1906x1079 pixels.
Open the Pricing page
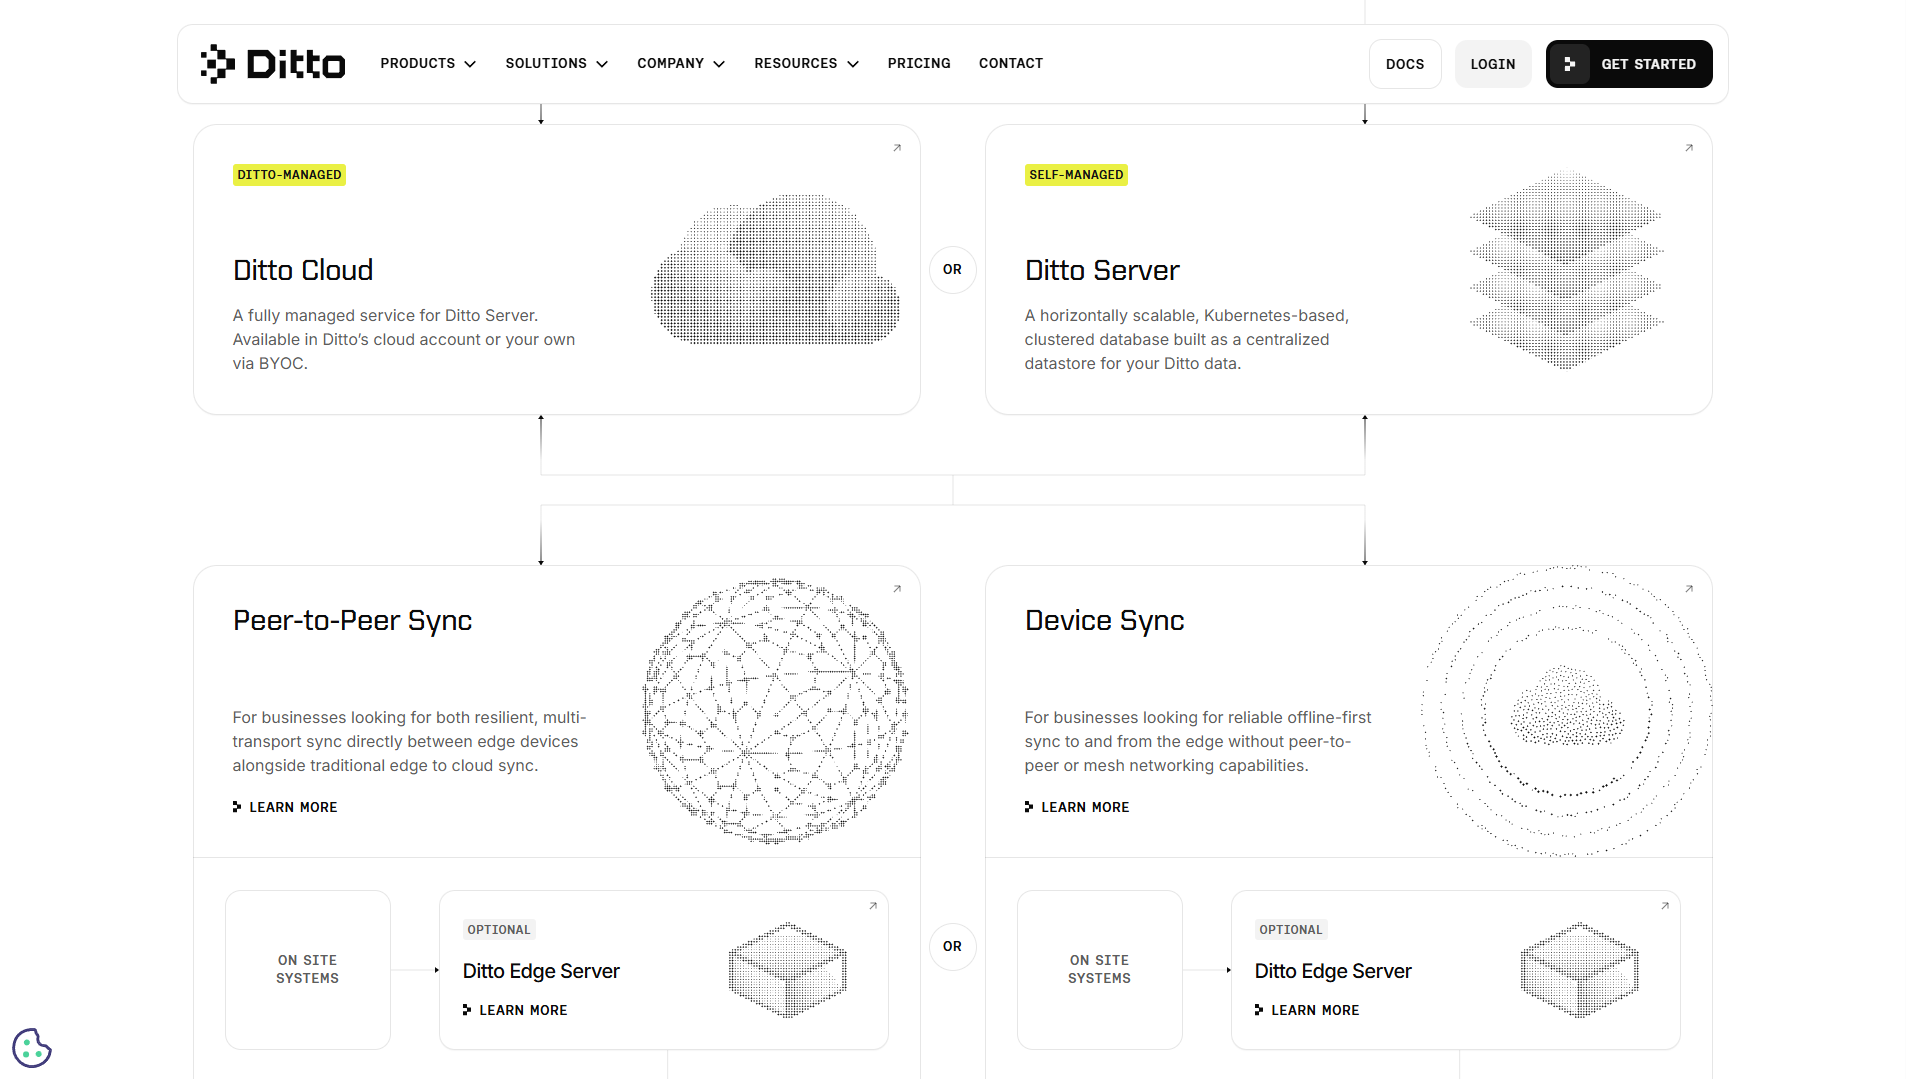919,64
